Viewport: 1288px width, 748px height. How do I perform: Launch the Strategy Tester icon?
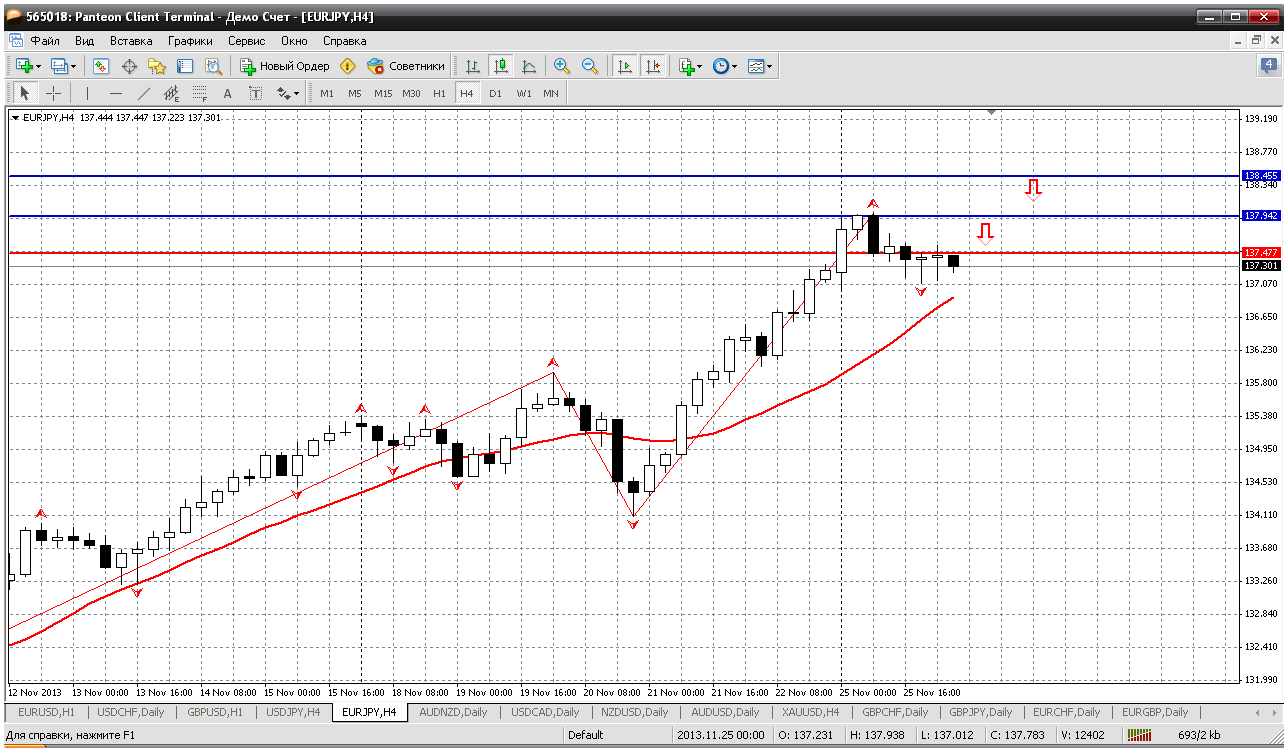pos(213,66)
